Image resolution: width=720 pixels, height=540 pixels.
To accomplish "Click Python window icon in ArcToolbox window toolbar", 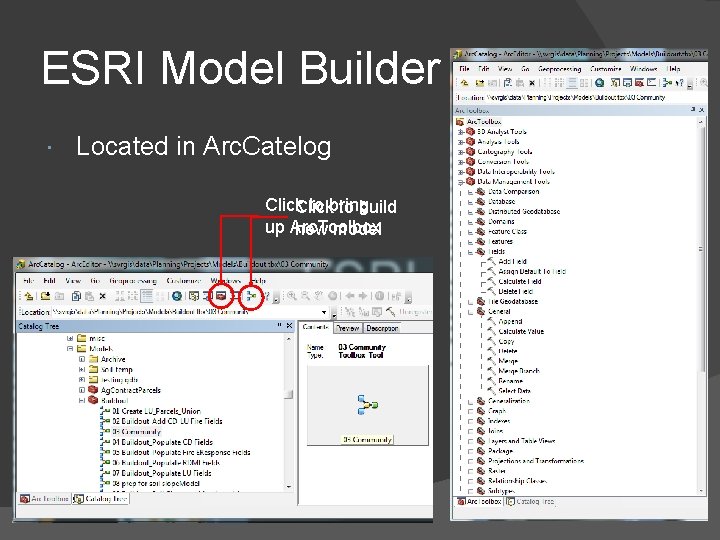I will (x=651, y=83).
